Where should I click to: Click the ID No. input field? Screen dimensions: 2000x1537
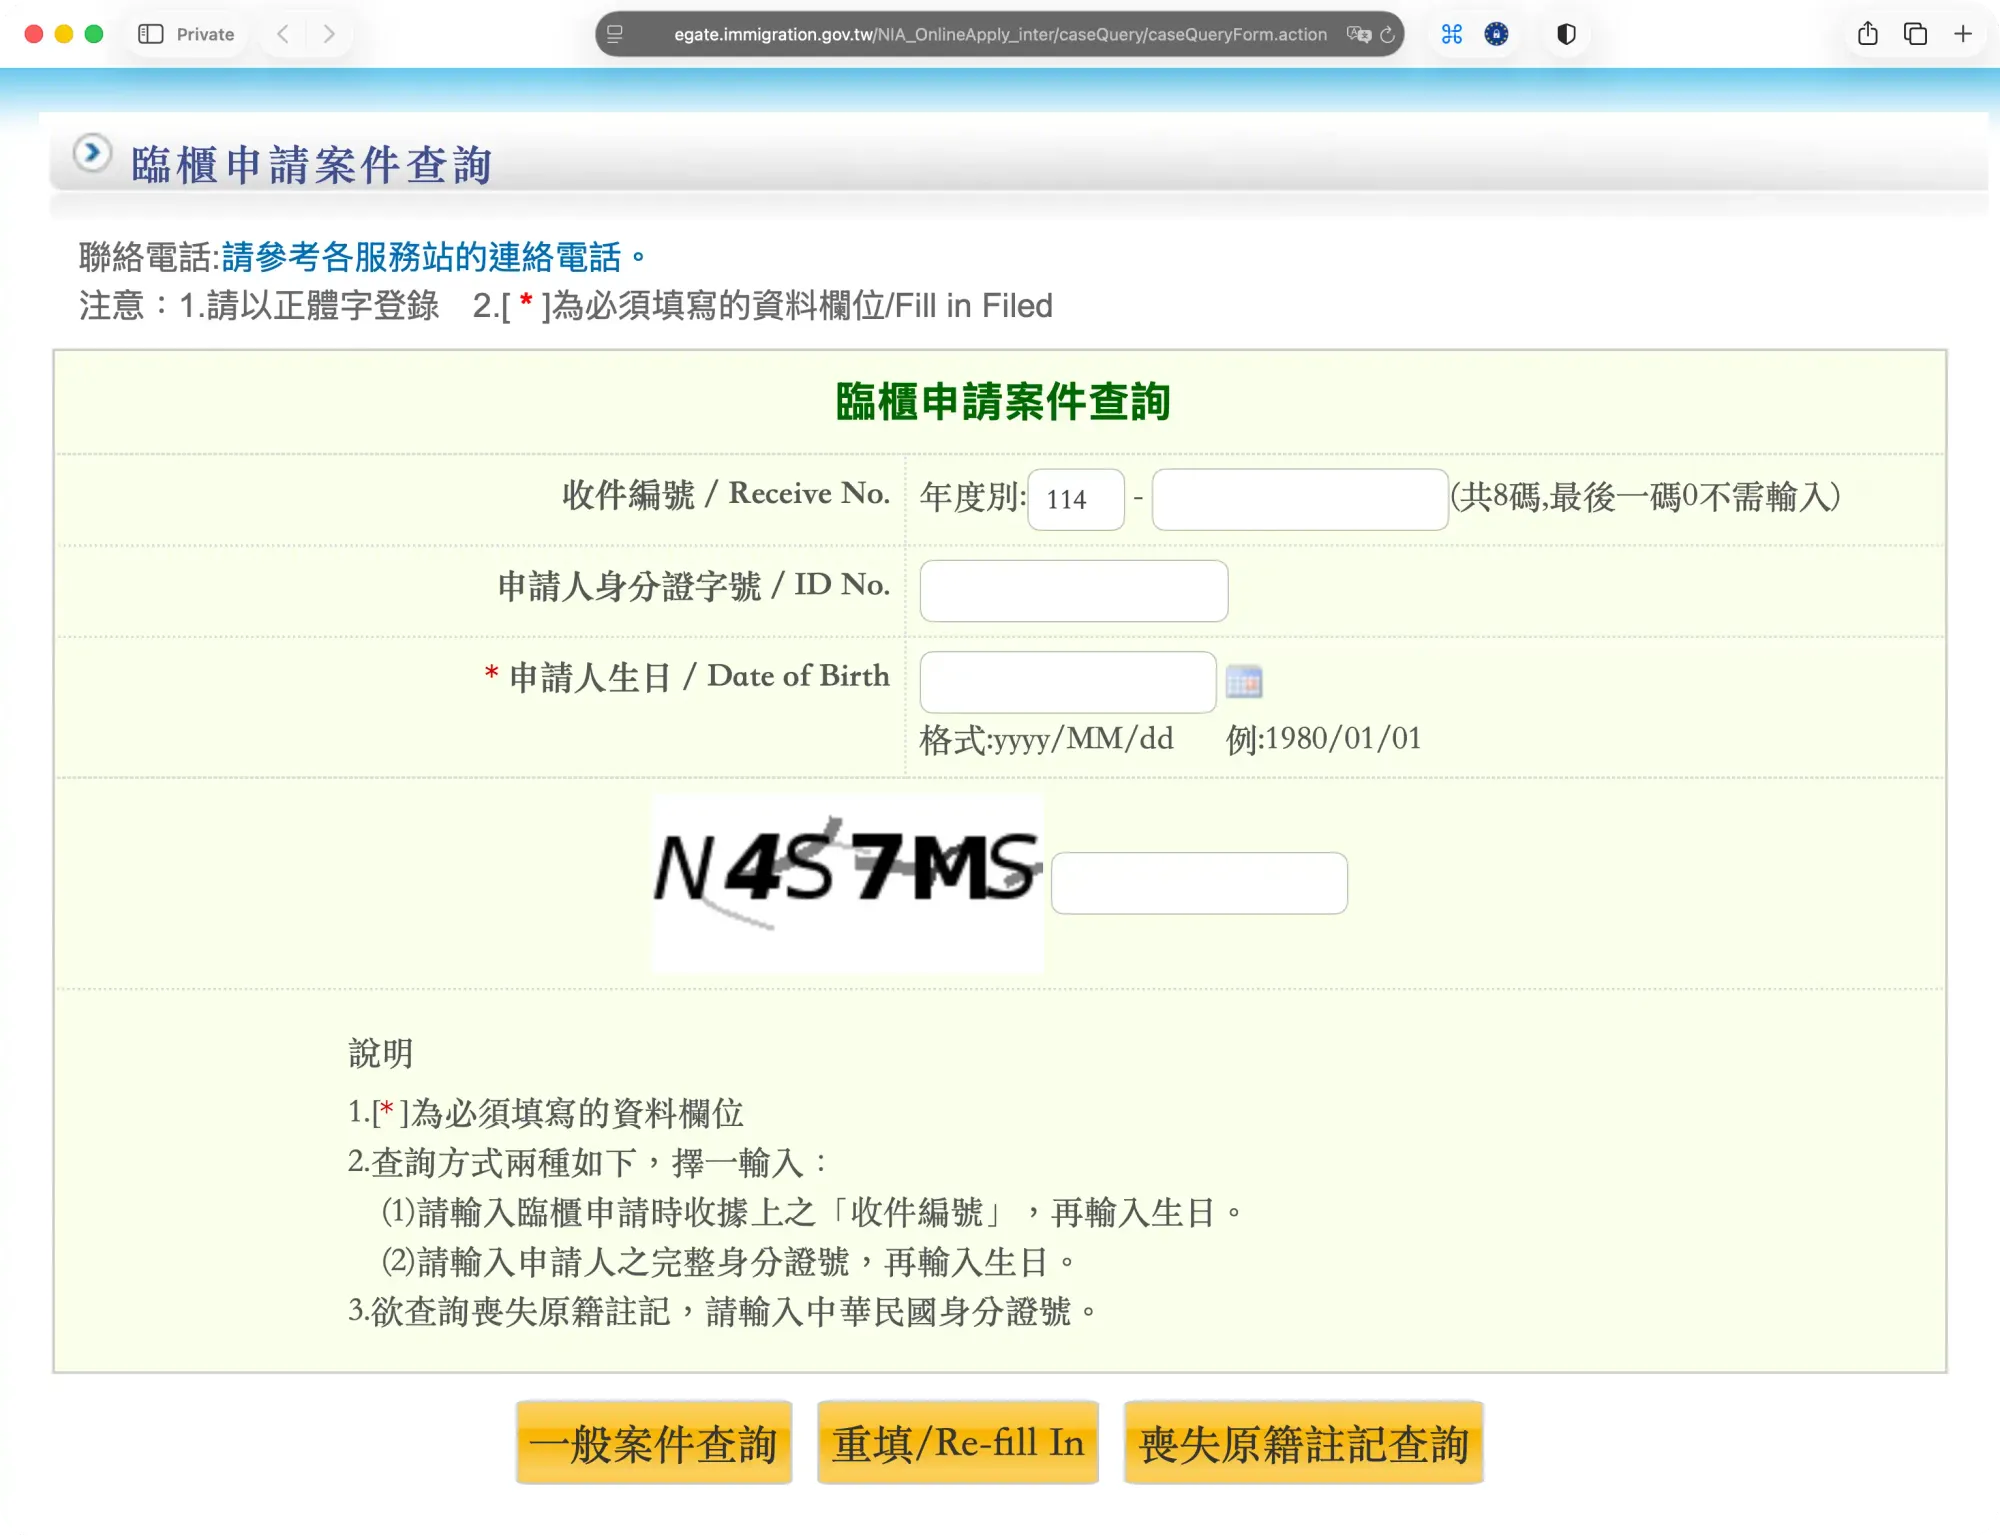(x=1073, y=590)
